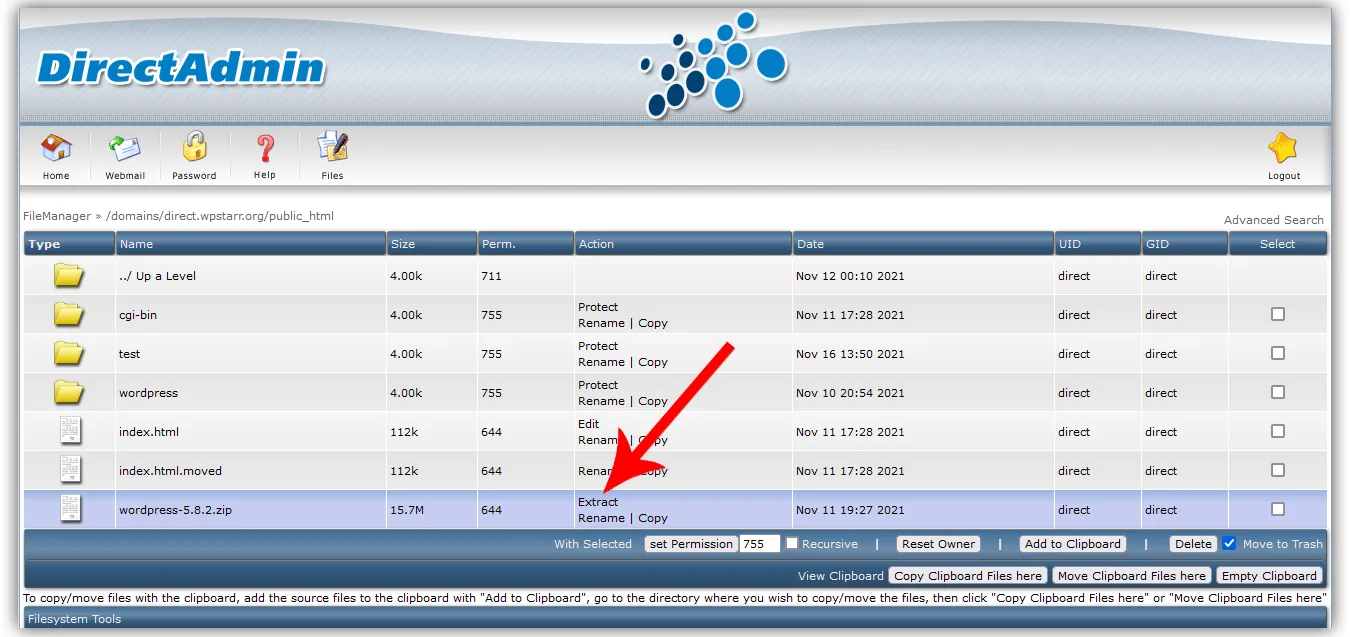The image size is (1350, 637).
Task: Click Copy for wordpress folder
Action: [x=653, y=400]
